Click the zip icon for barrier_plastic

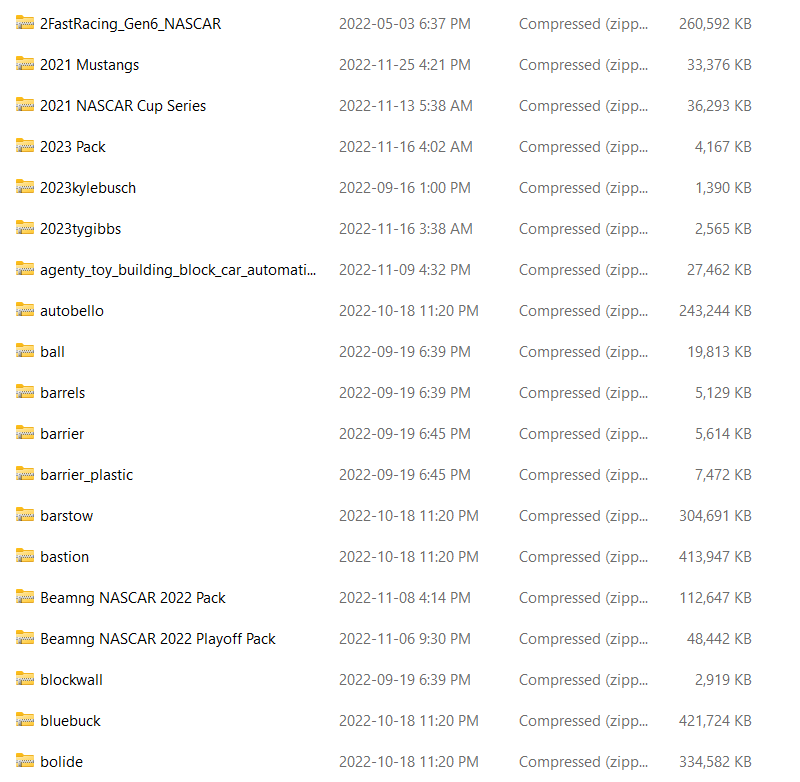(24, 474)
